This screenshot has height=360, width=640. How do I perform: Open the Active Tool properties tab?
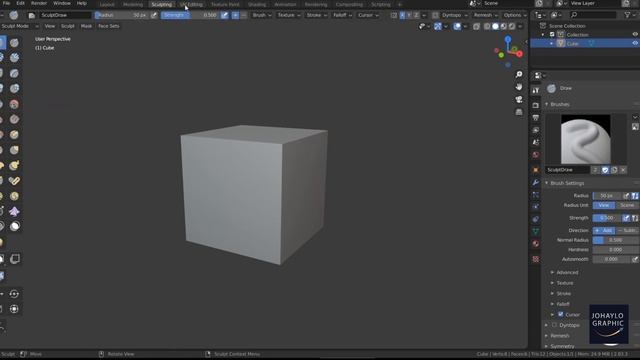pos(536,90)
